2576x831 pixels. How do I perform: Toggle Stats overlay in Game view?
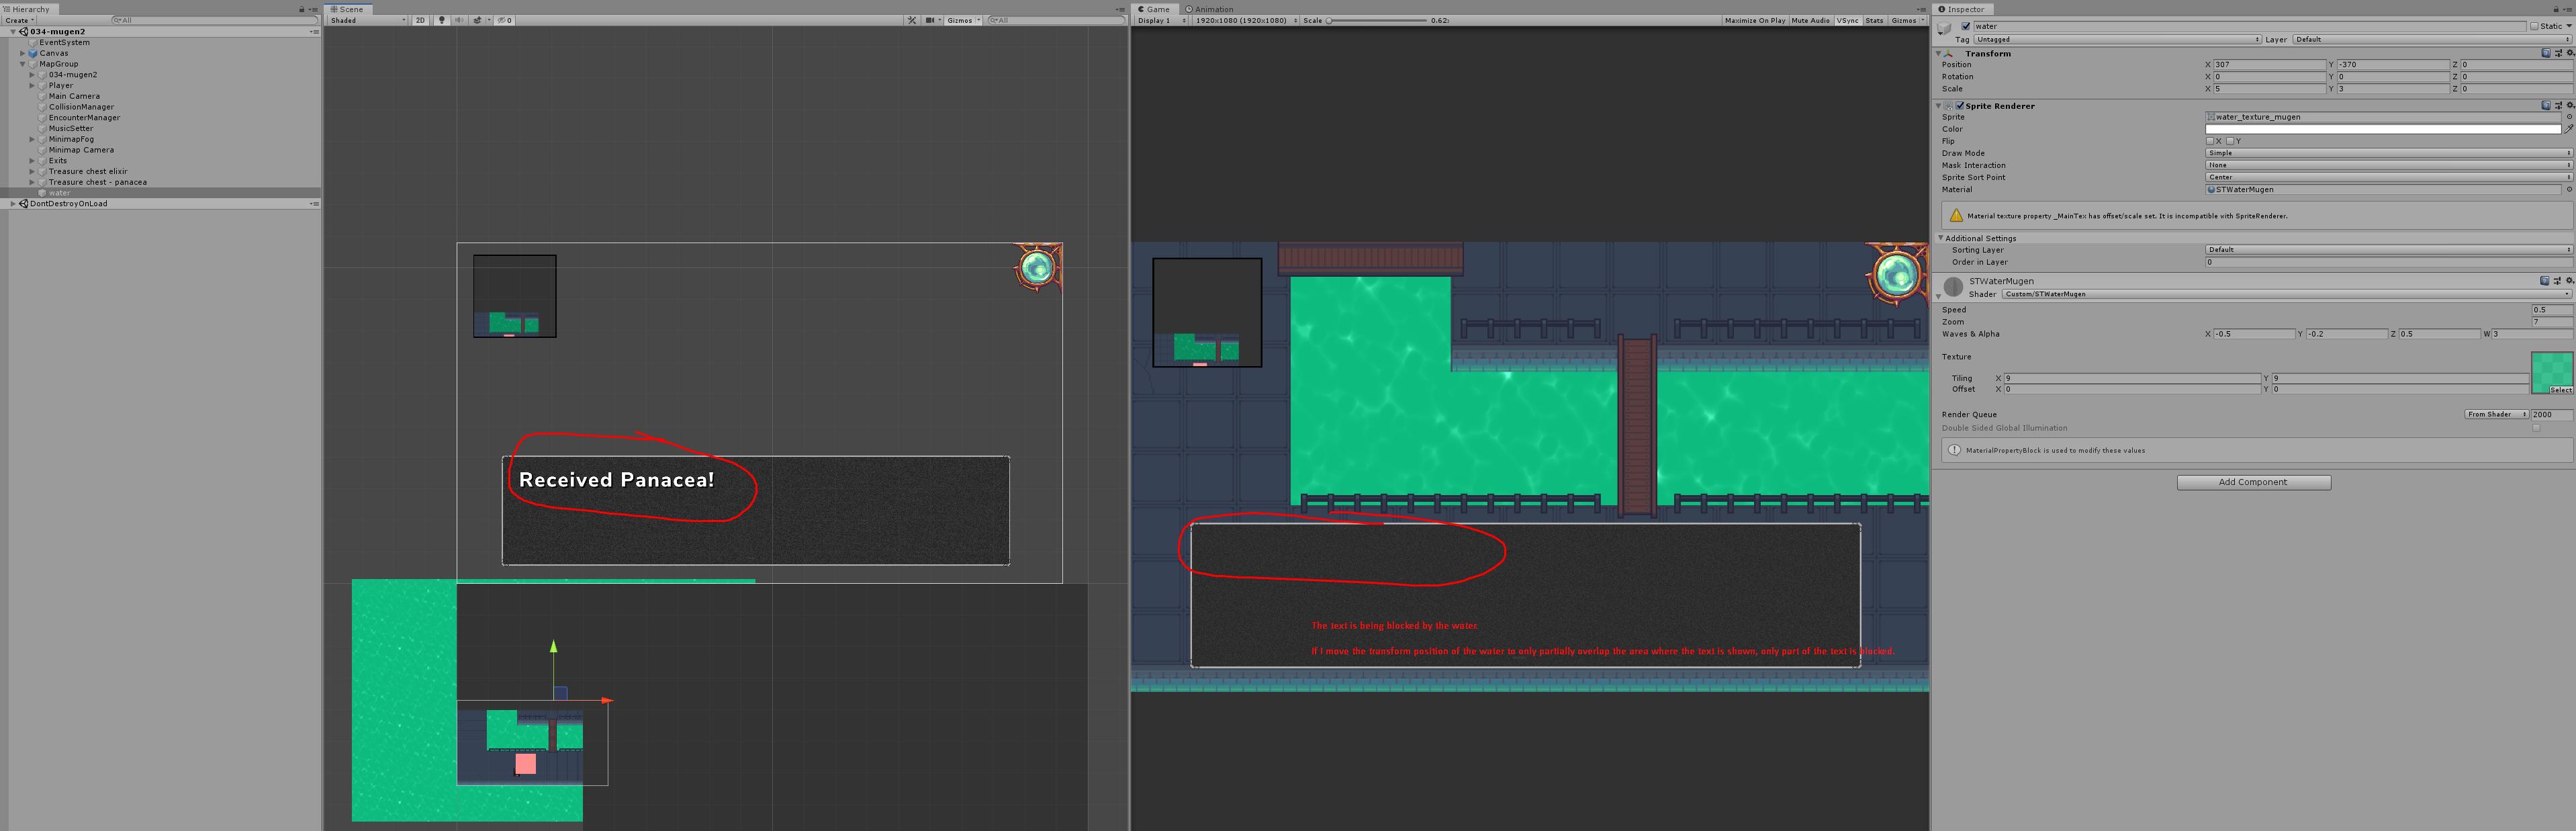pyautogui.click(x=1876, y=20)
